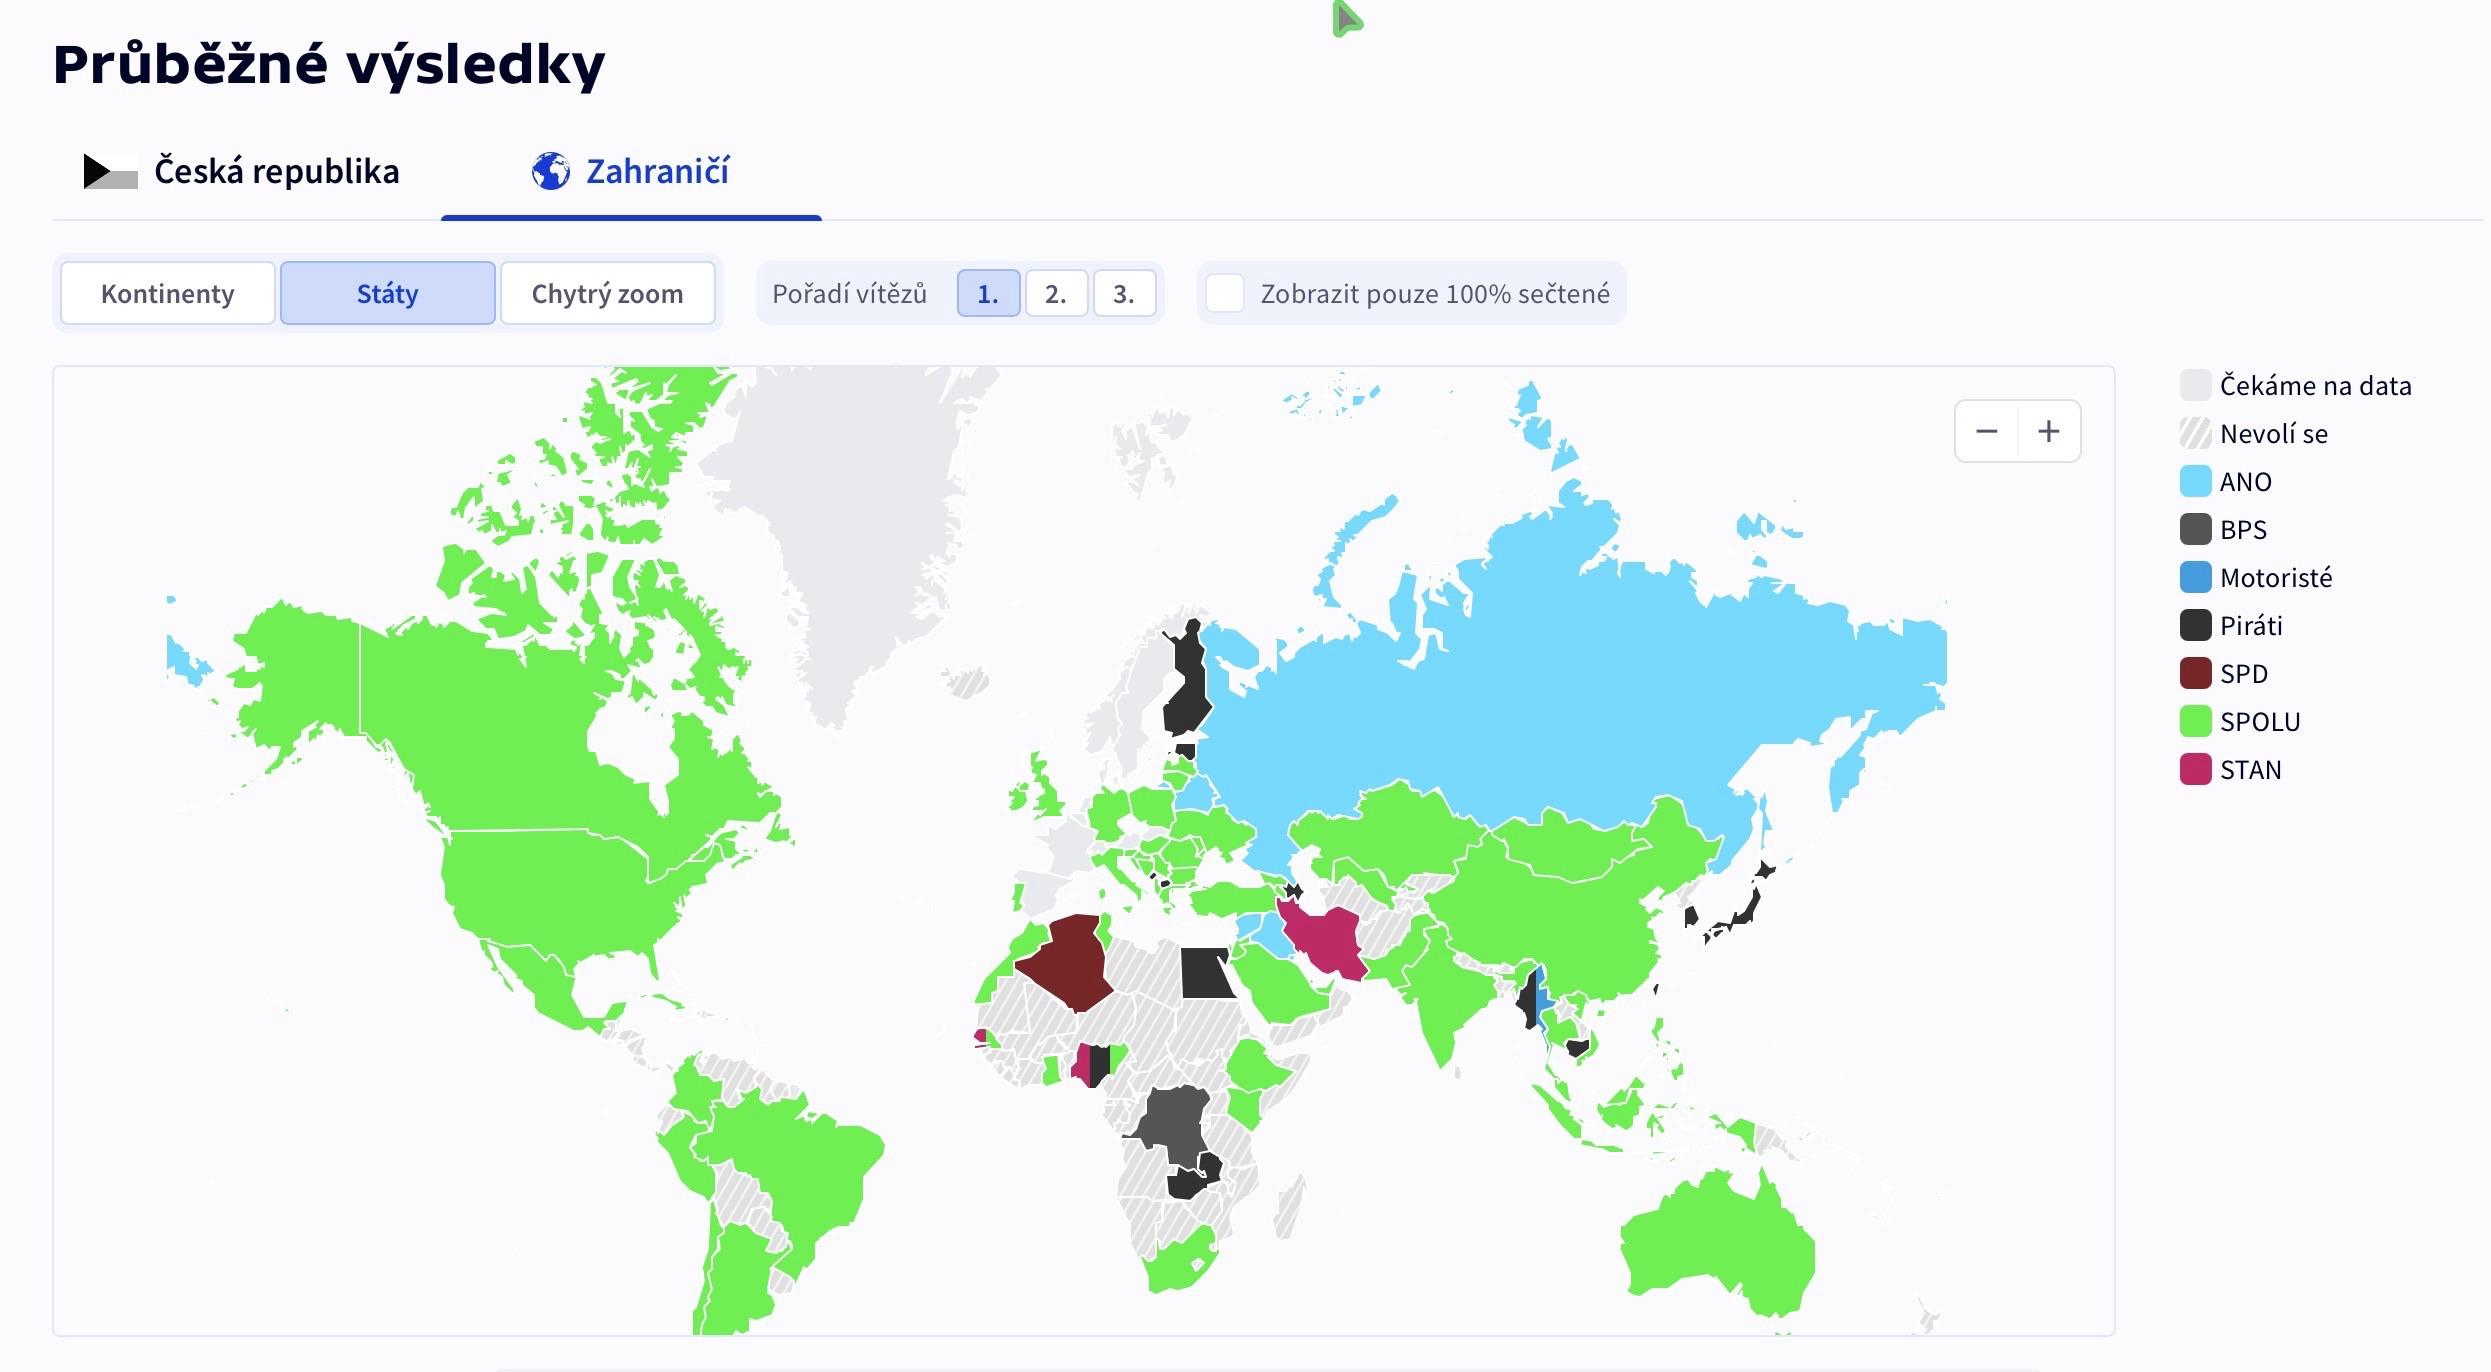2491x1372 pixels.
Task: Click the SPD dark red legend swatch
Action: [2195, 674]
